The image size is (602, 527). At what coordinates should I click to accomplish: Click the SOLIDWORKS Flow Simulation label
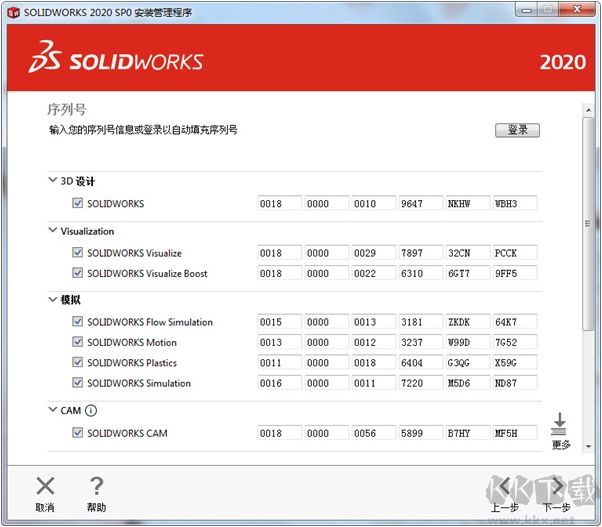pos(150,322)
